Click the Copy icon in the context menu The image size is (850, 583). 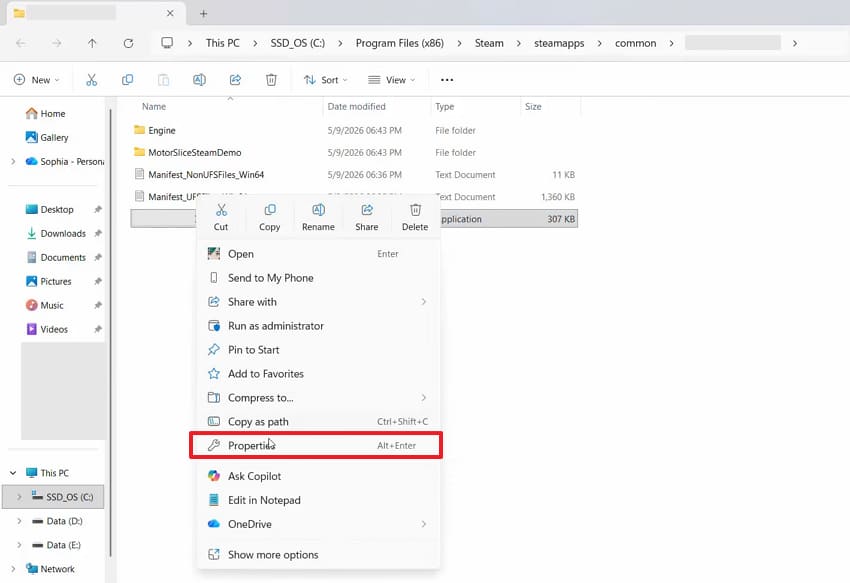click(269, 210)
